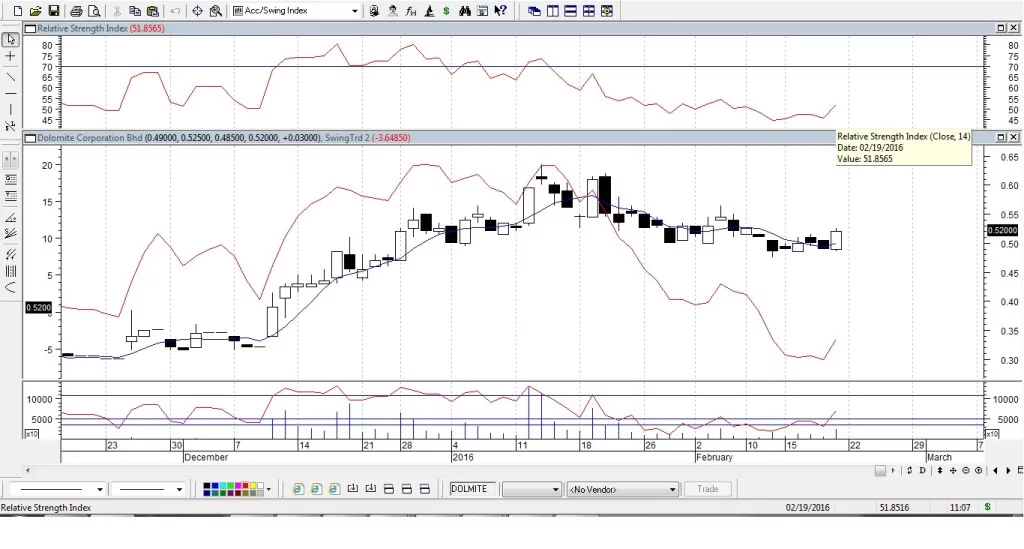Click the disabled Trade button
Screen dimensions: 1024x549
click(707, 489)
